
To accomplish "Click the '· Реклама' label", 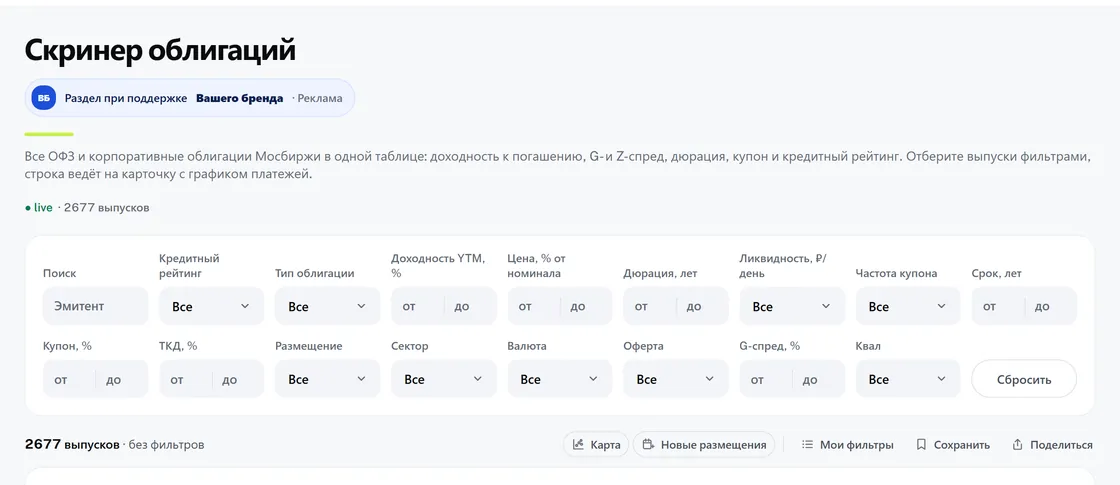I will coord(317,98).
